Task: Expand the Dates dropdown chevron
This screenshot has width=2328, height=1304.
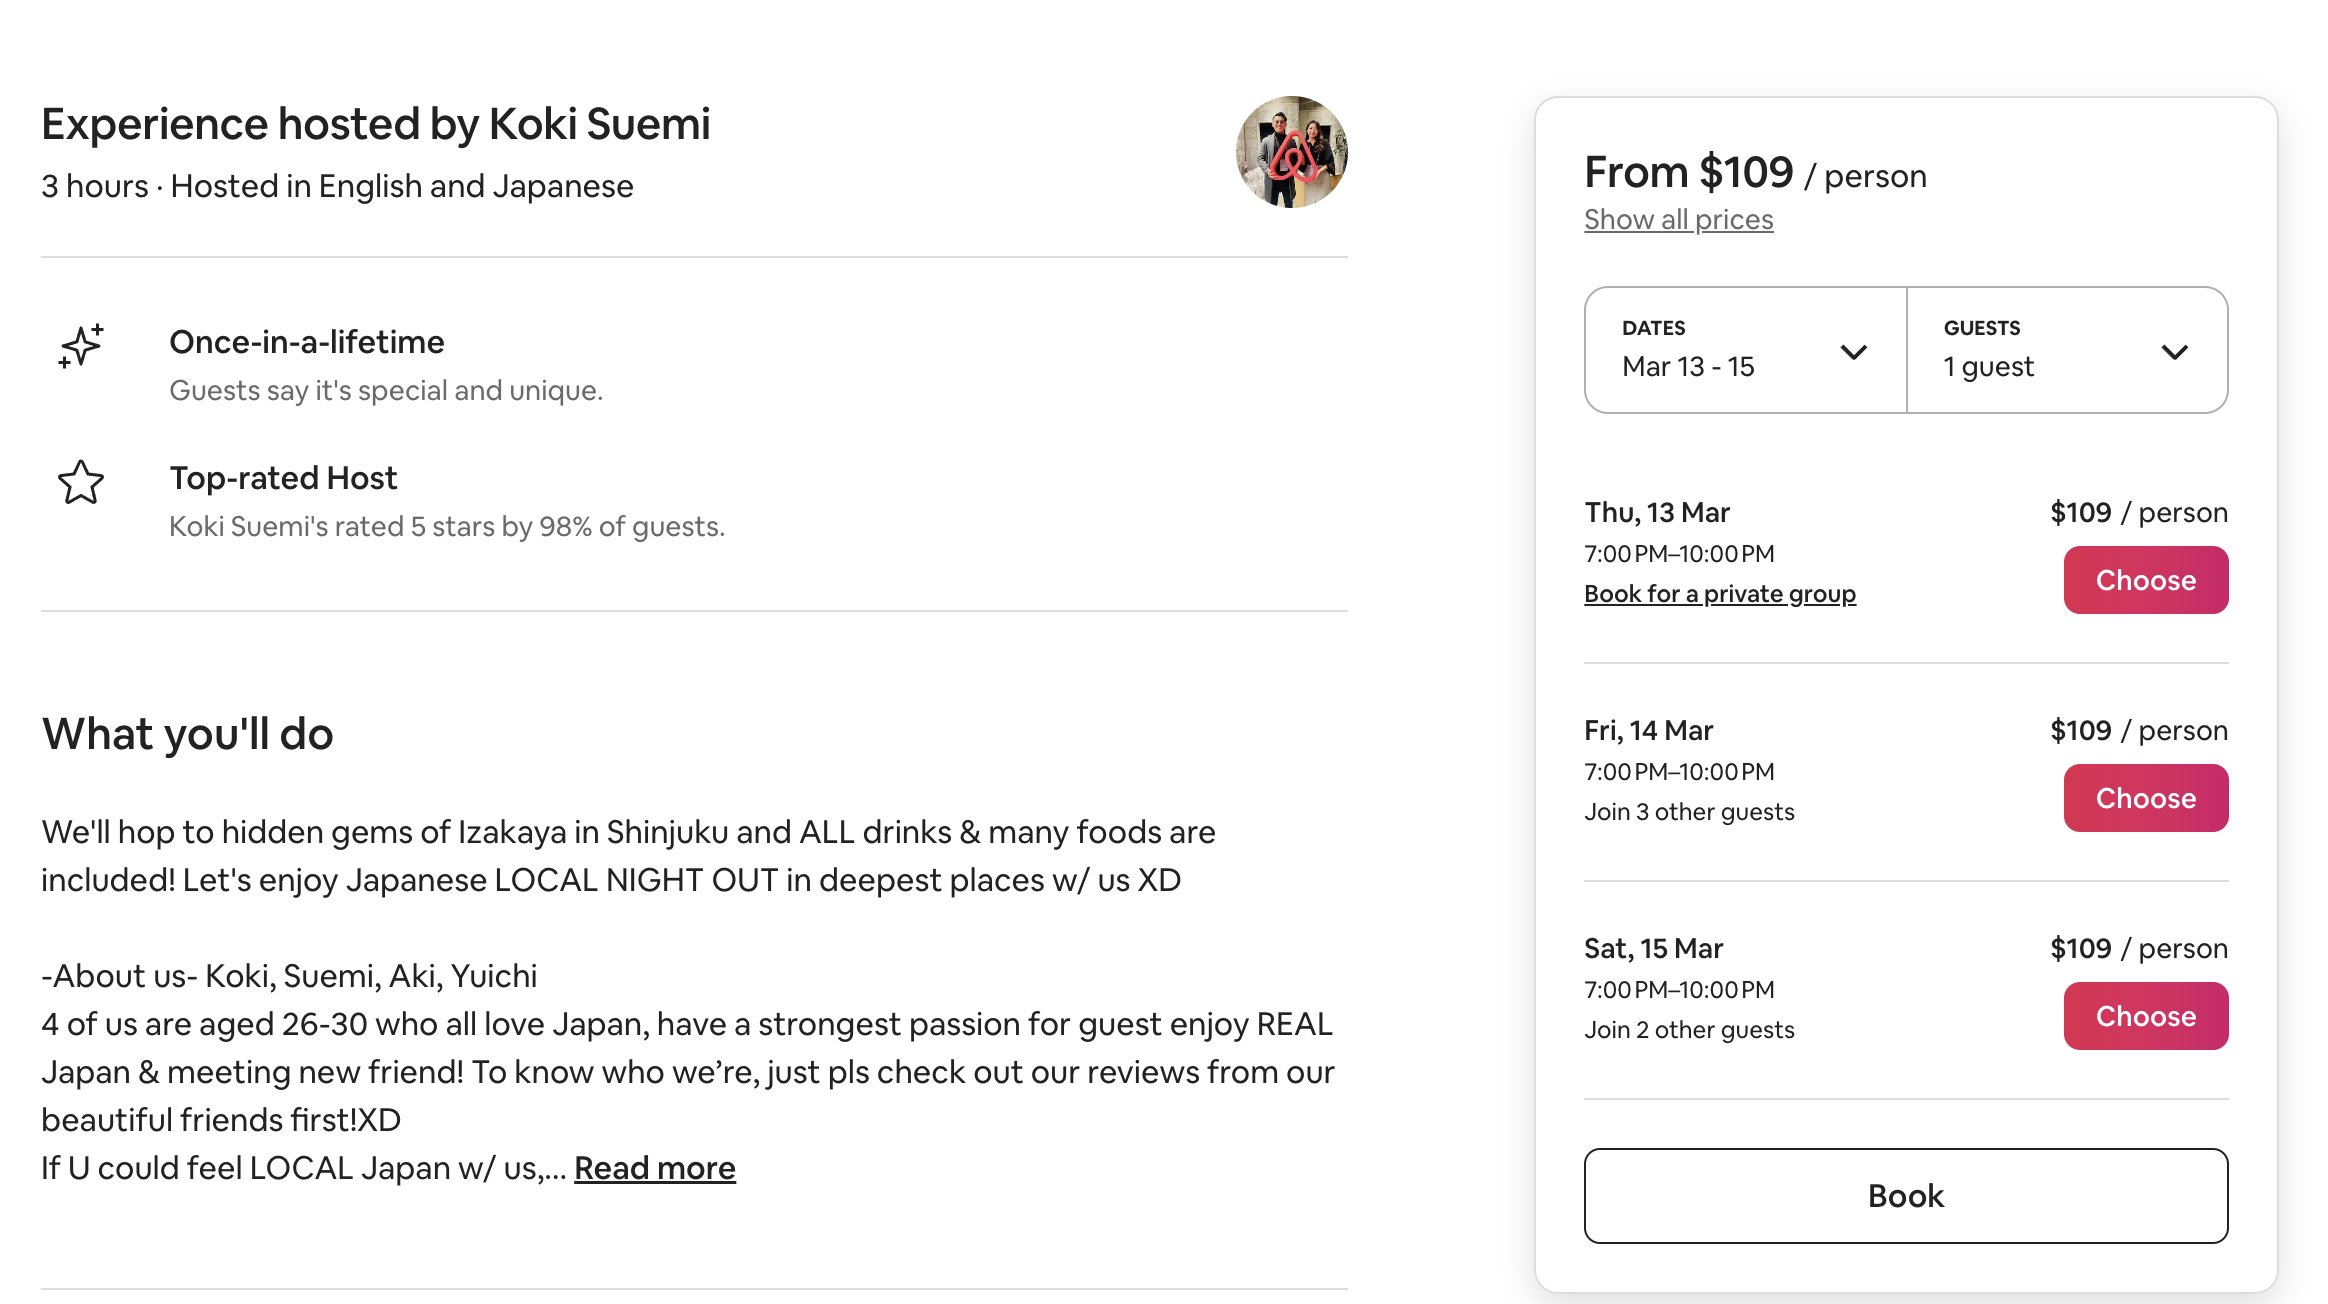Action: 1853,352
